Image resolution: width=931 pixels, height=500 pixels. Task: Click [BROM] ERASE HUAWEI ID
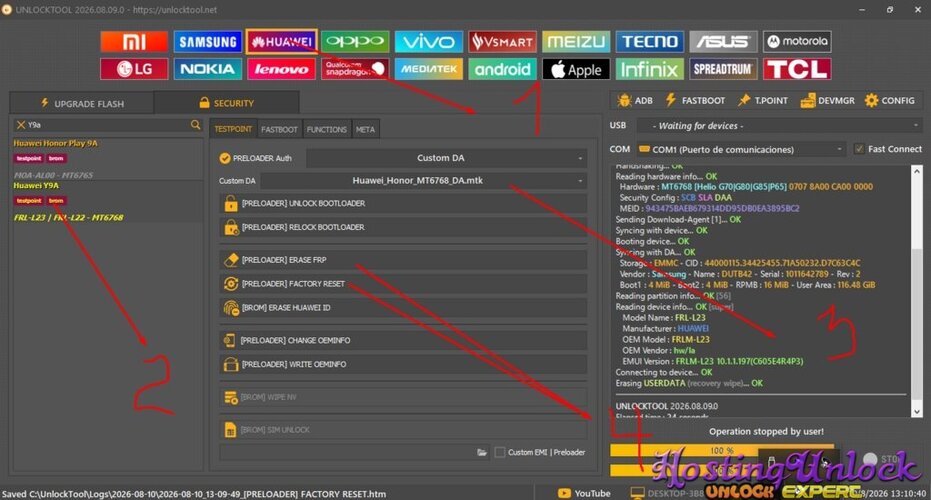click(x=403, y=308)
